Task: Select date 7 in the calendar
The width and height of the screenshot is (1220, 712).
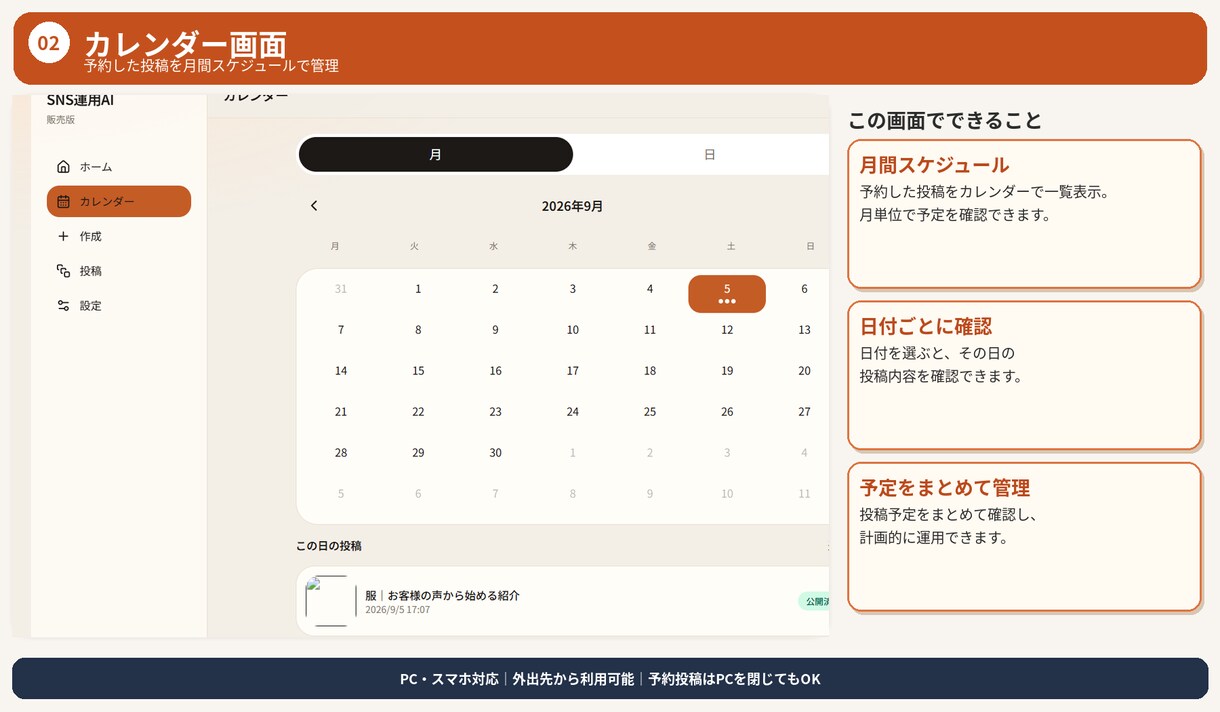Action: tap(341, 330)
